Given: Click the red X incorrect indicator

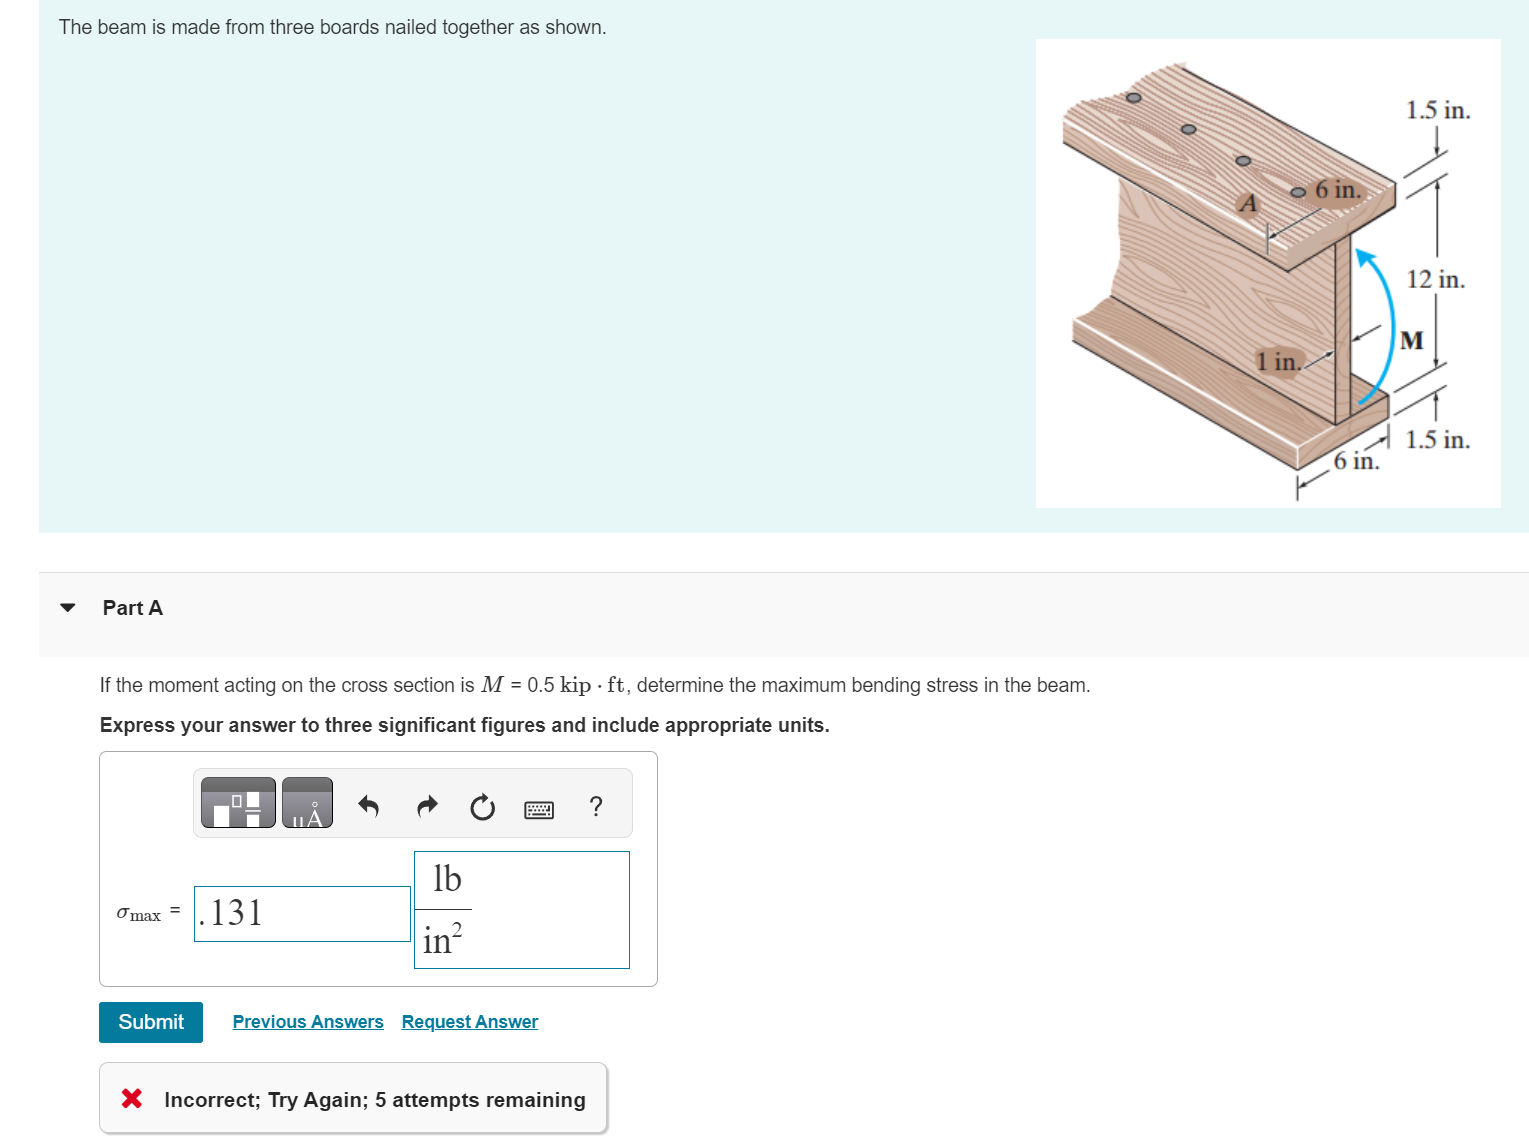Looking at the screenshot, I should 130,1099.
